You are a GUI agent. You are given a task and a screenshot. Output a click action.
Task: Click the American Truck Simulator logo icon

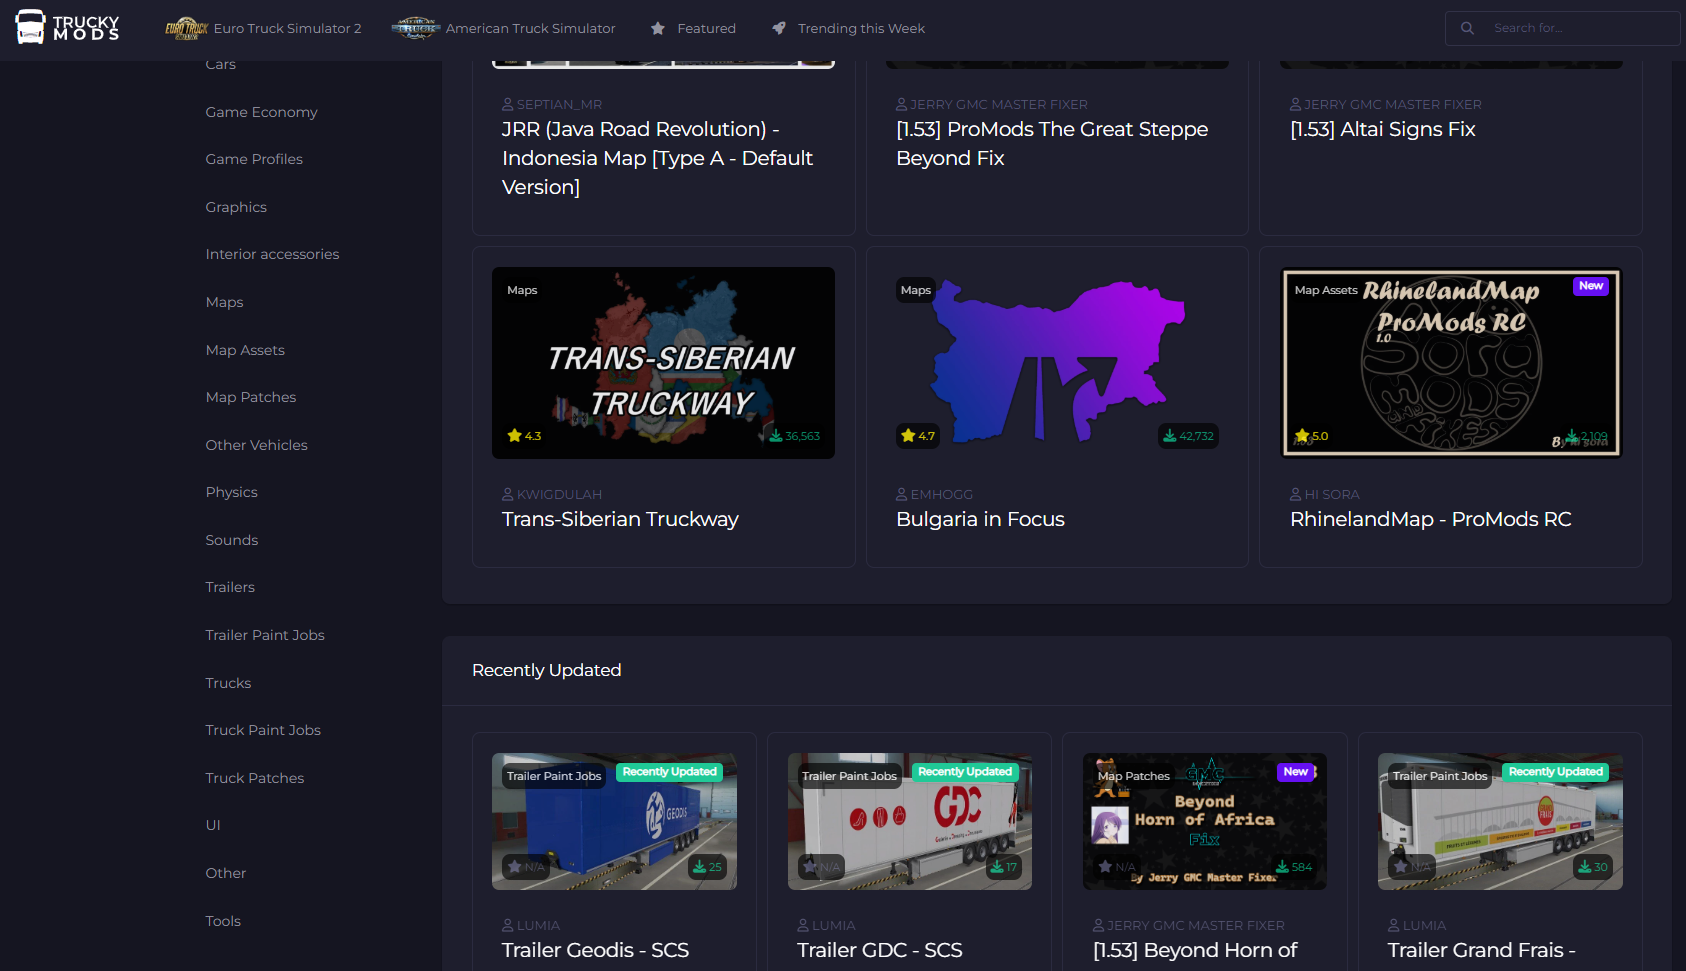coord(415,28)
